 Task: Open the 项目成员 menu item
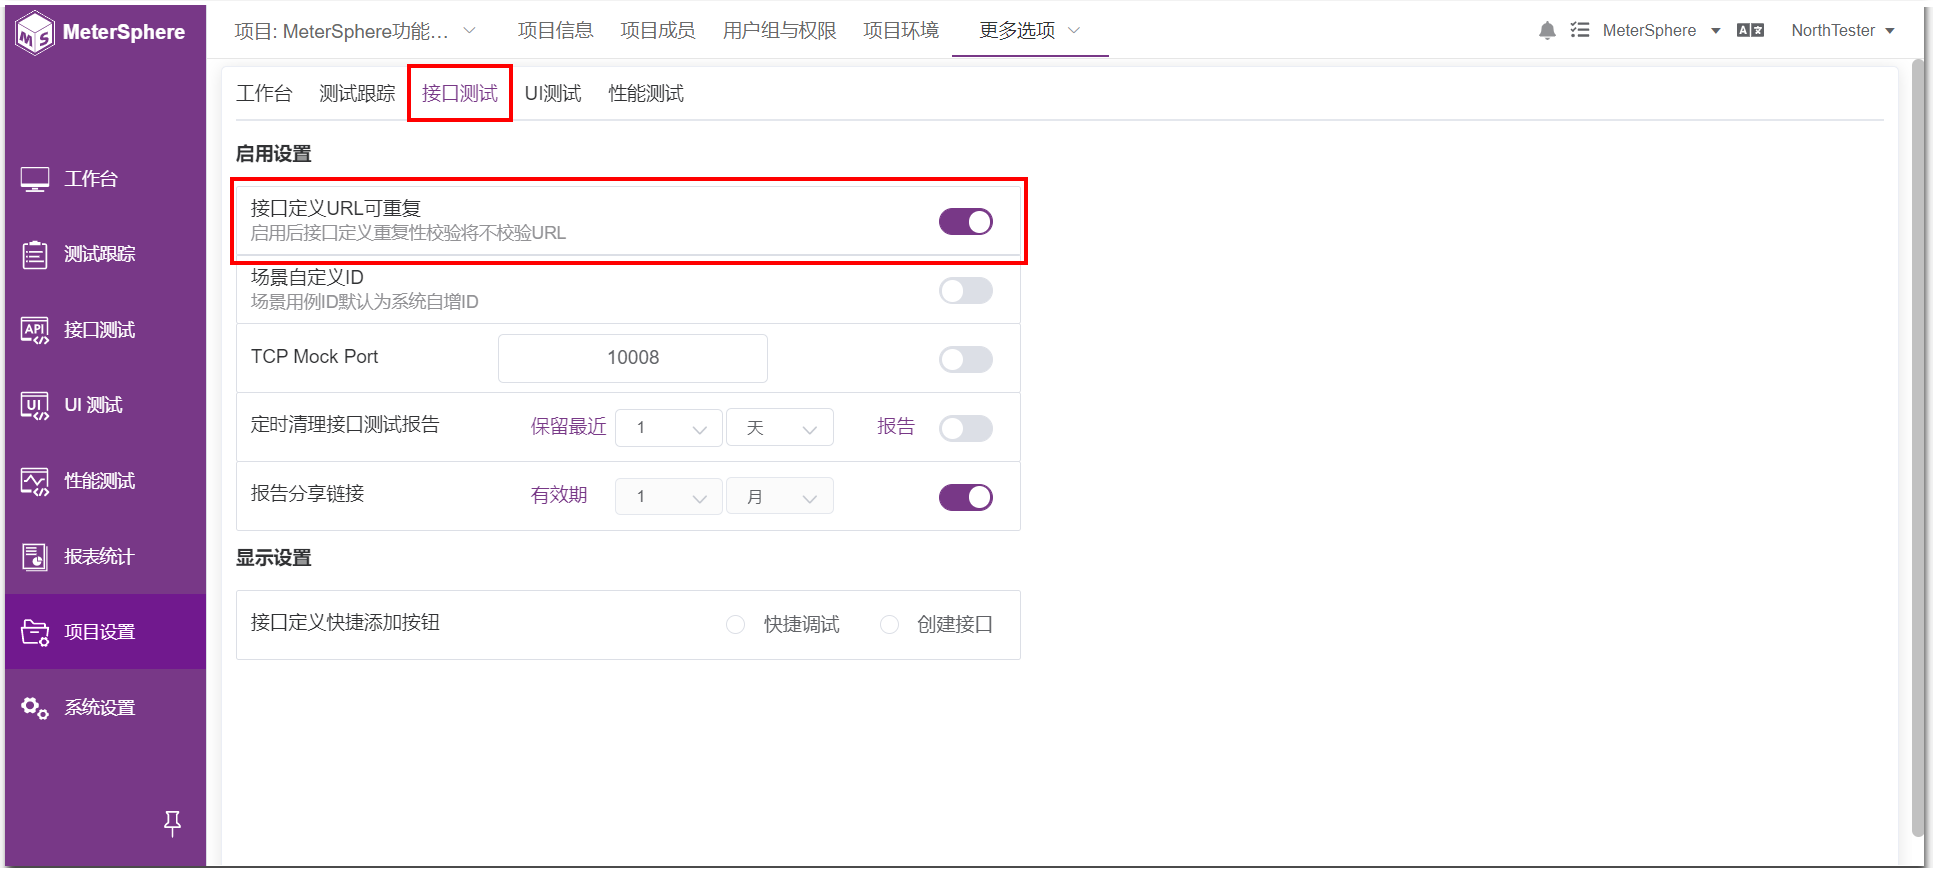tap(658, 31)
